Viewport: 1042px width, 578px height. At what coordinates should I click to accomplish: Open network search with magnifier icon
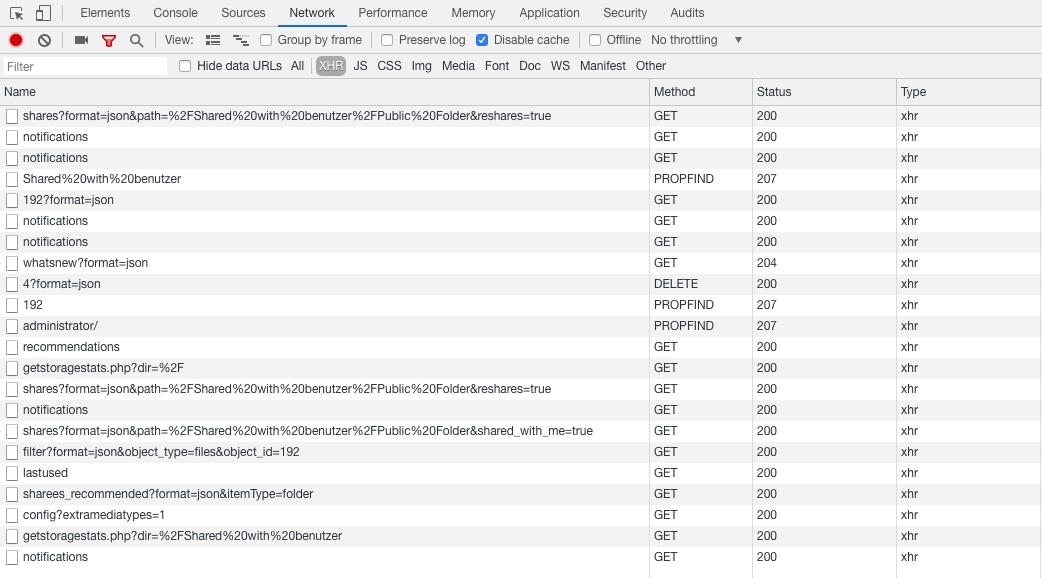click(x=136, y=41)
